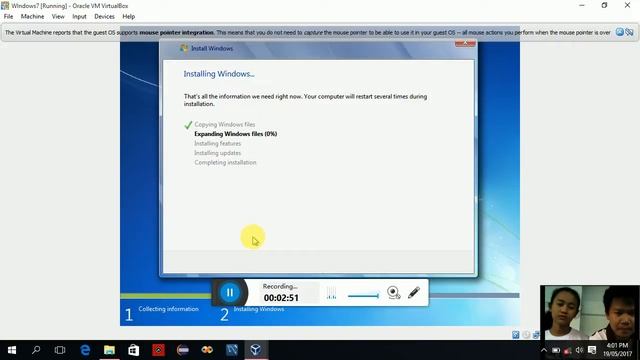
Task: Open the volume tray icon
Action: [x=579, y=350]
